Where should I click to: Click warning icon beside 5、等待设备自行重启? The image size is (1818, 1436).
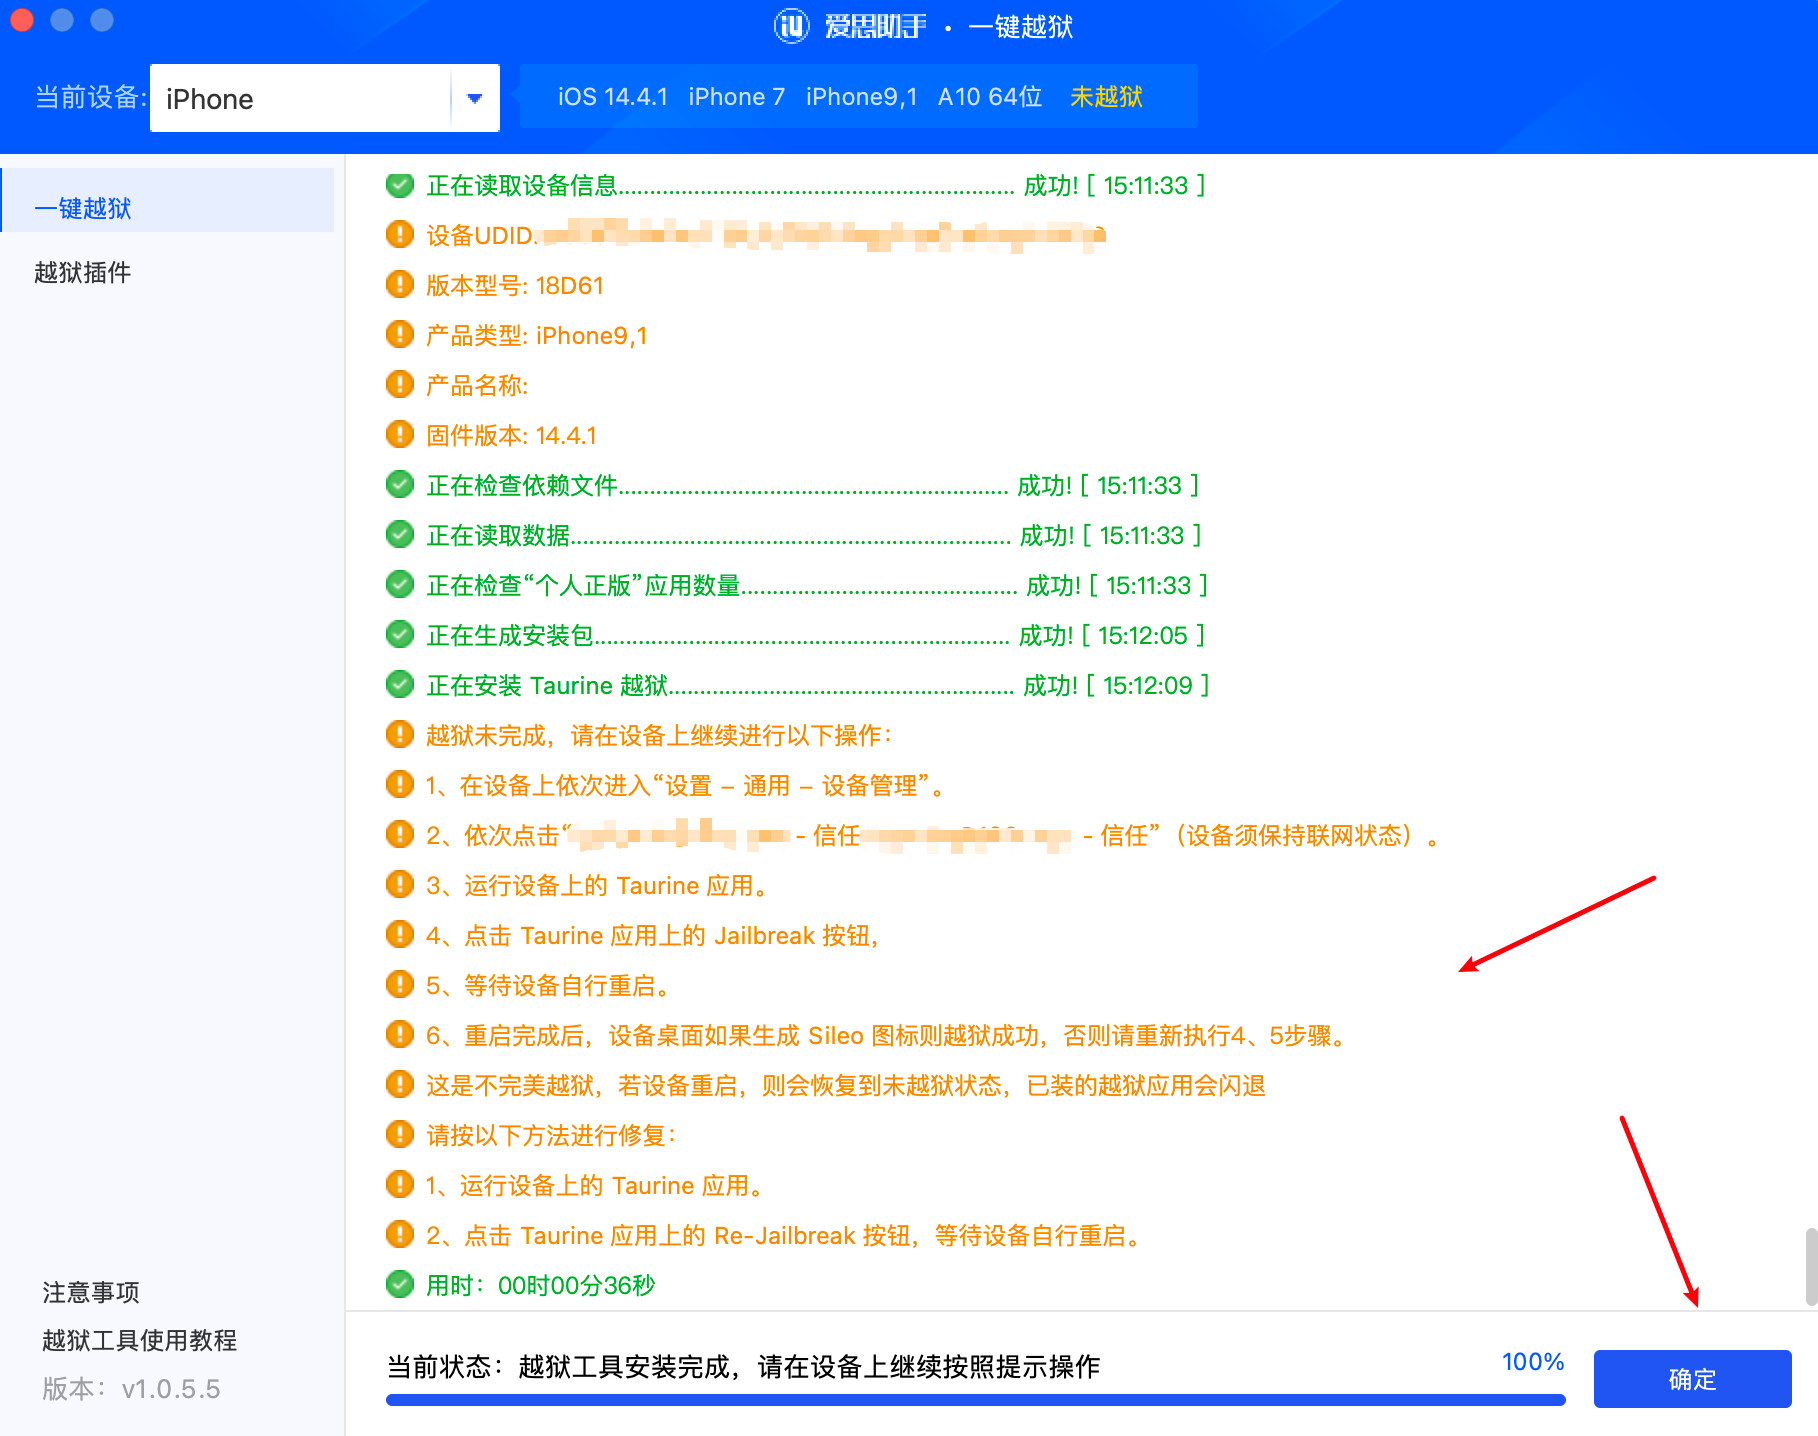click(400, 985)
